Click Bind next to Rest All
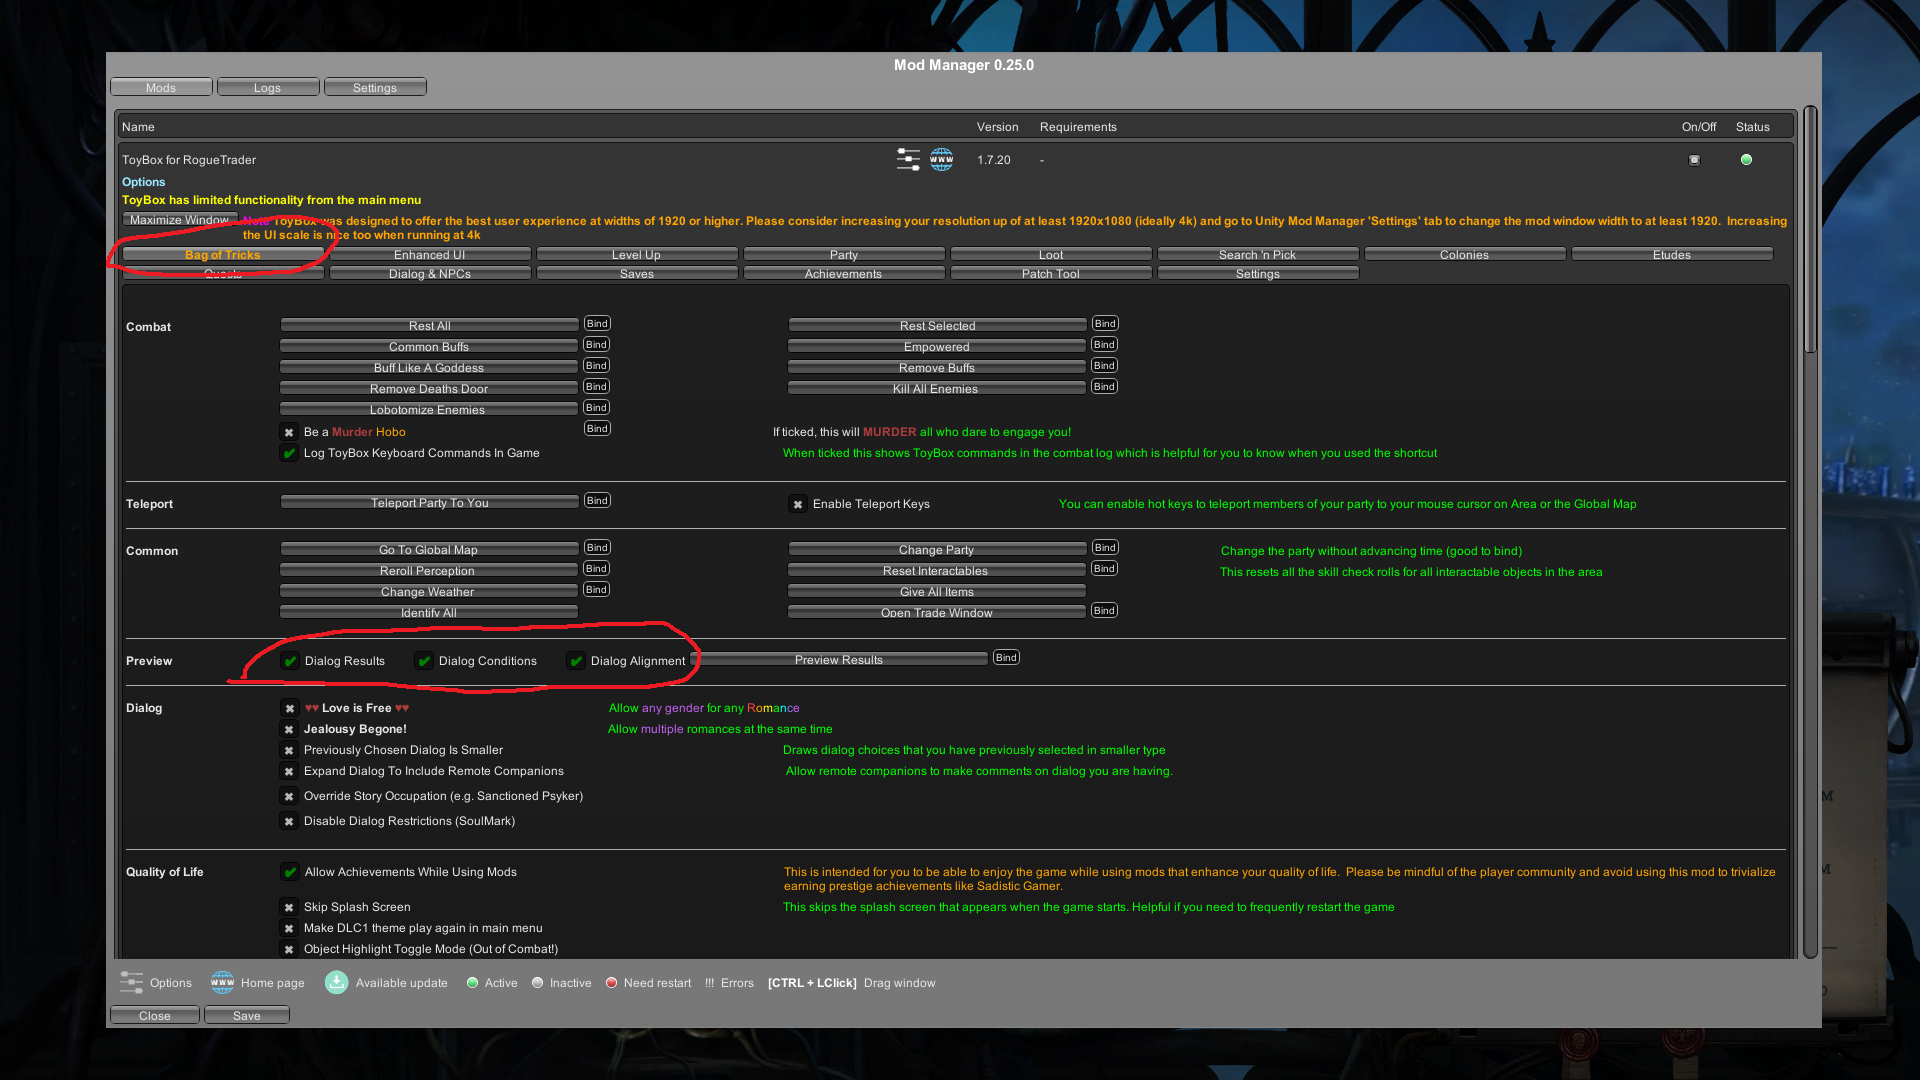 [597, 324]
